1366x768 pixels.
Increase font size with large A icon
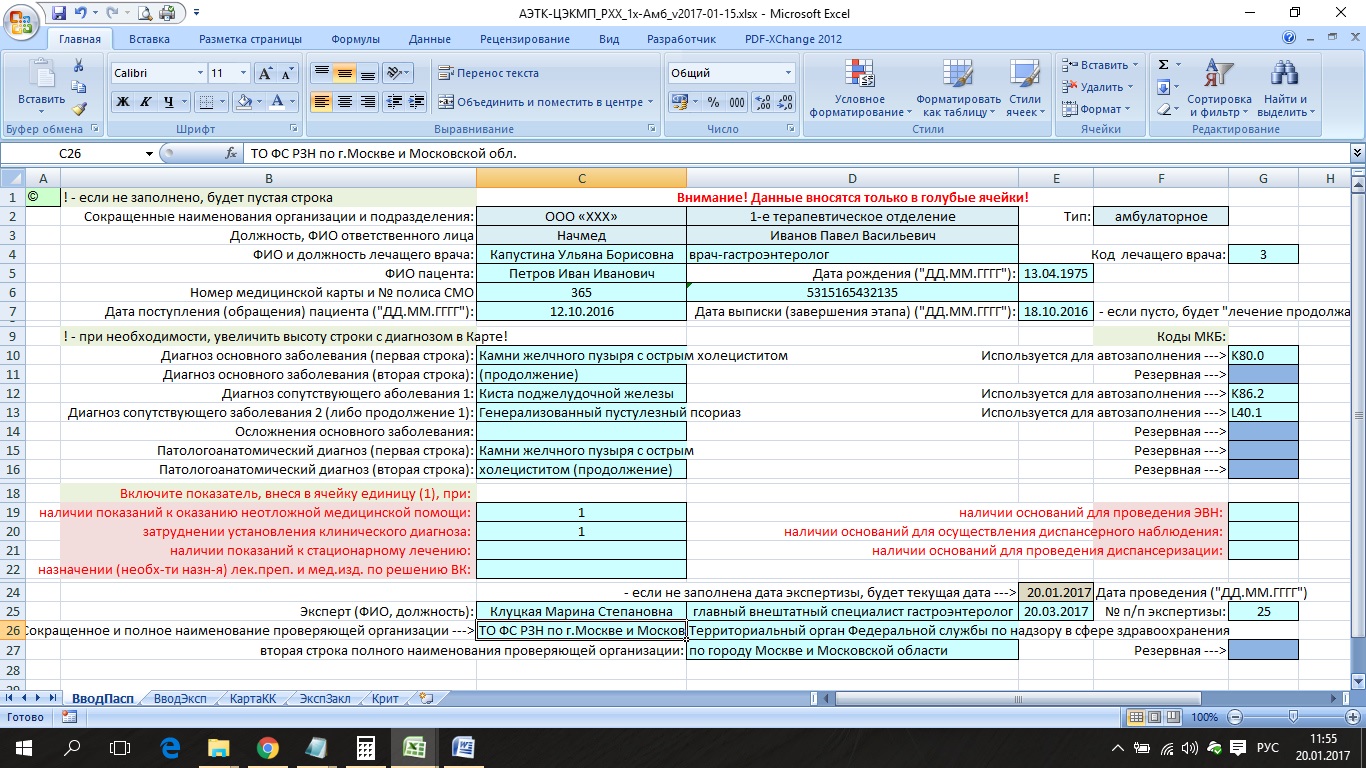[265, 73]
